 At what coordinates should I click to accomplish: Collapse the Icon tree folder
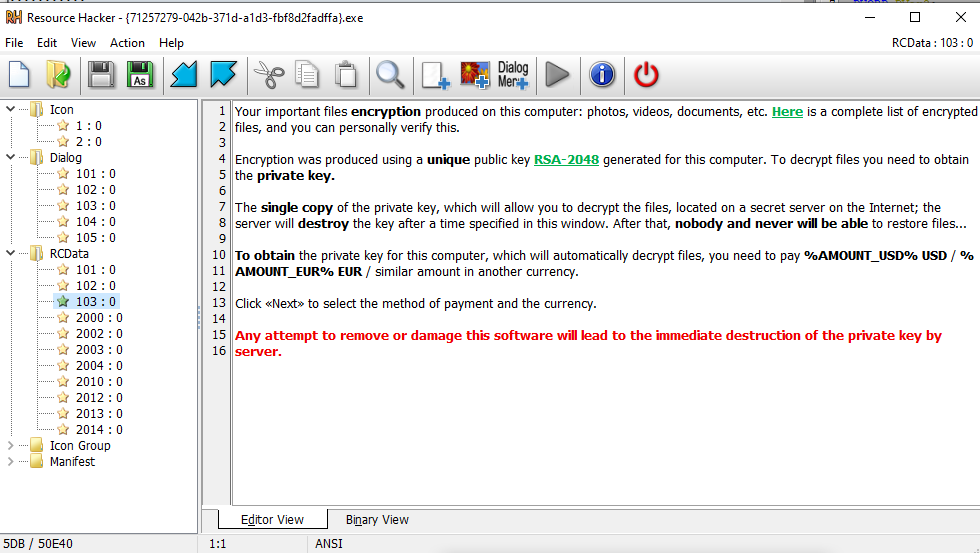pos(11,109)
